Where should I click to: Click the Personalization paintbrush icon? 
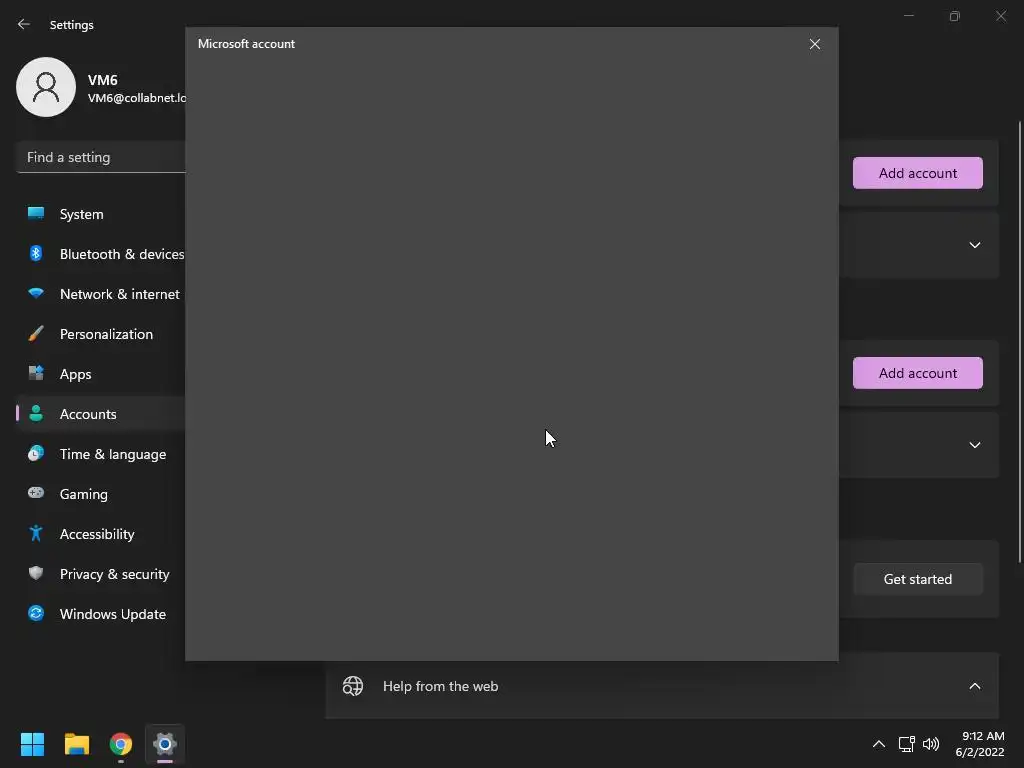(36, 333)
